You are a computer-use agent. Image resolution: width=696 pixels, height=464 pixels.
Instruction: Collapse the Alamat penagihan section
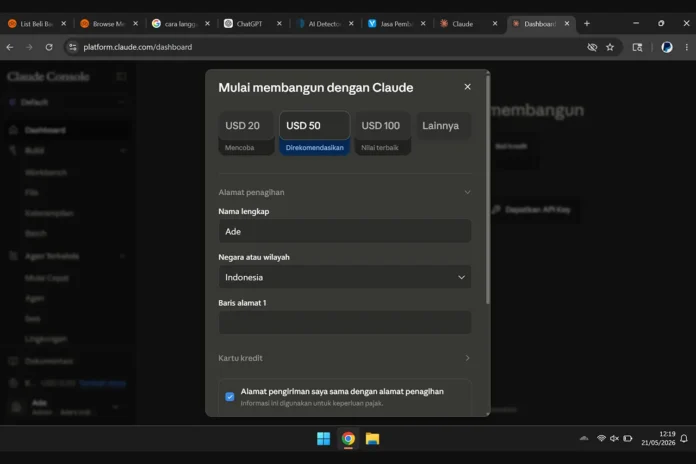[344, 192]
